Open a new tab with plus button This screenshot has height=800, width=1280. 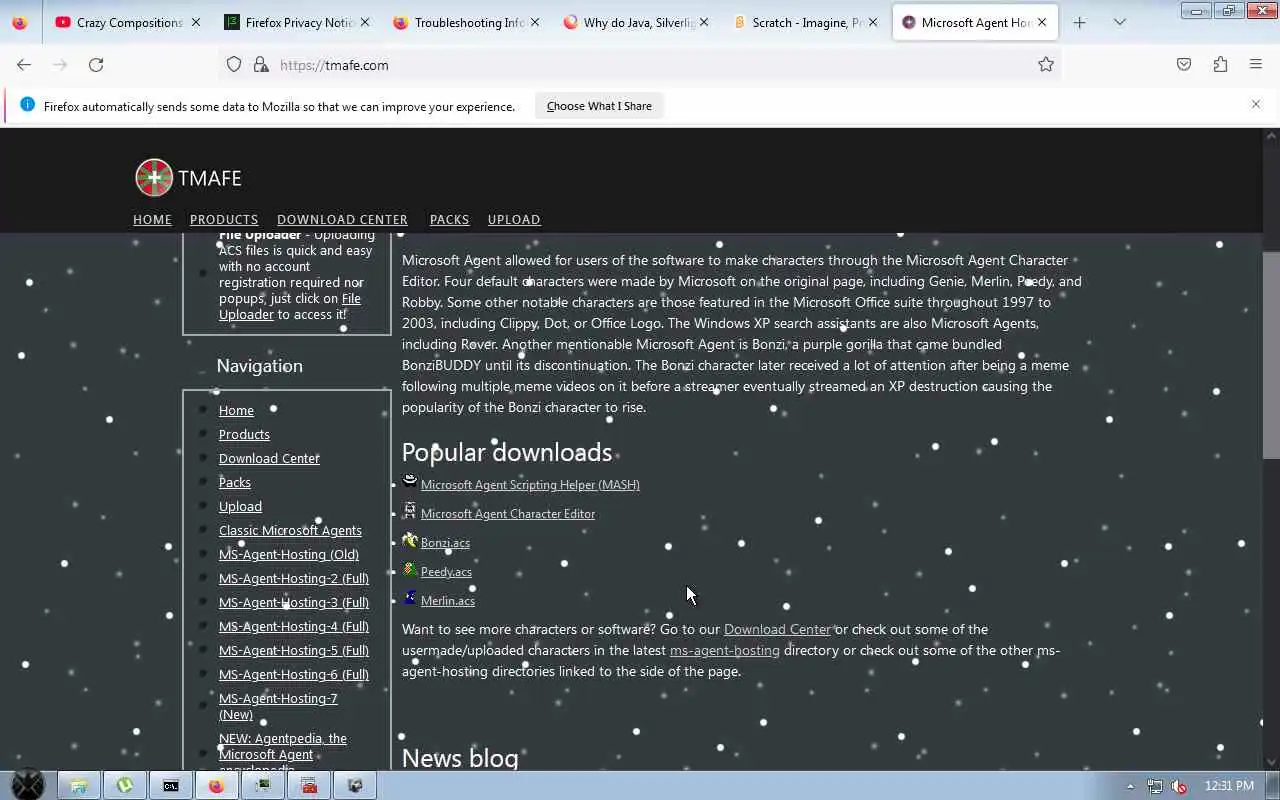(1079, 22)
